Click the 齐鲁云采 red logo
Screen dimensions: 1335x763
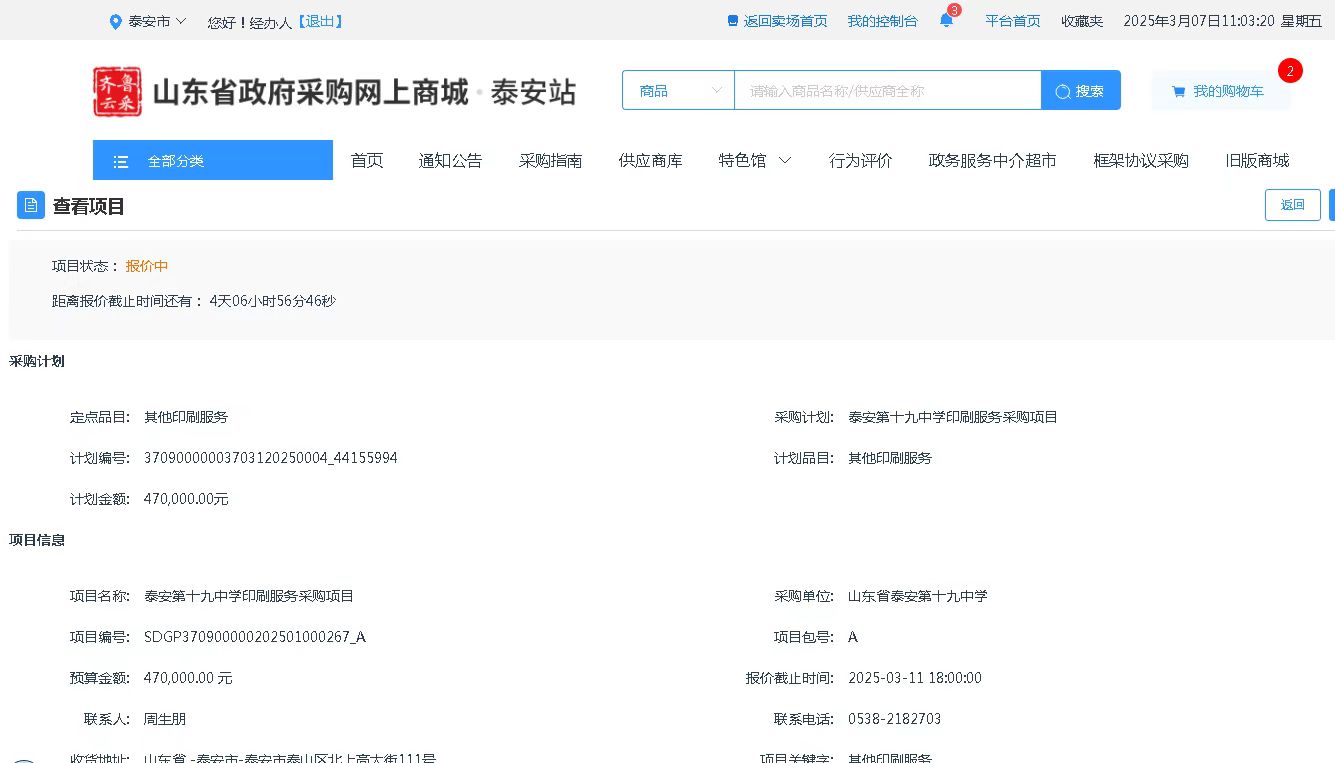[117, 92]
